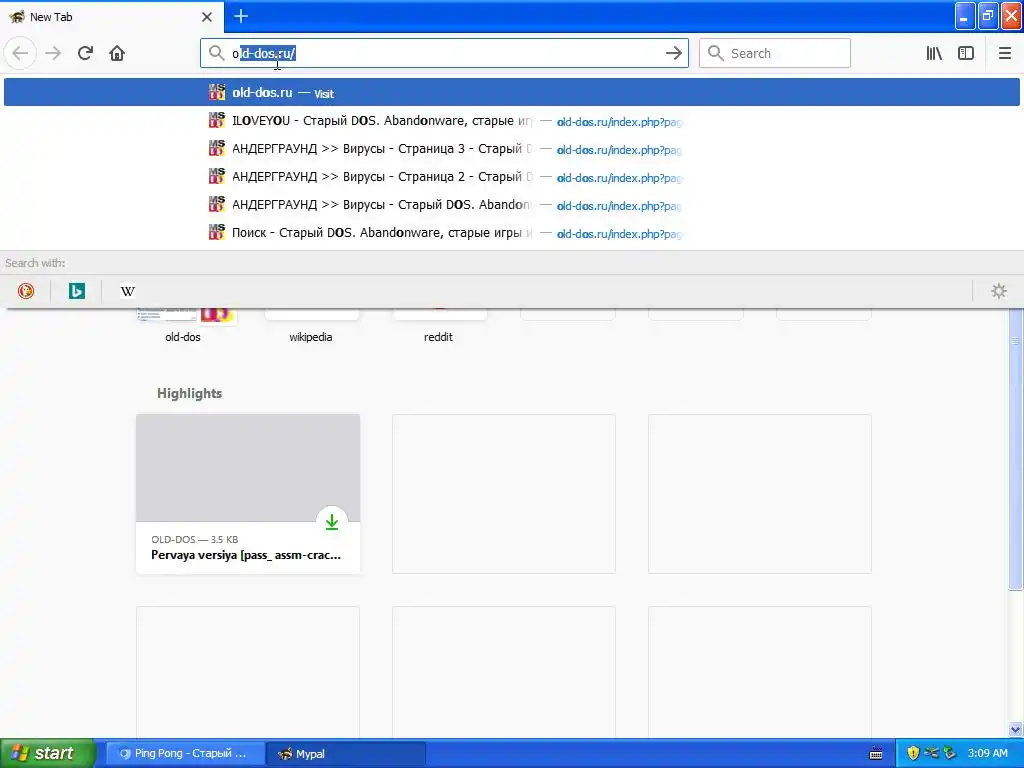
Task: Pick АНДЕРГРАУНД Вирусы Страница 3 suggestion
Action: click(511, 149)
